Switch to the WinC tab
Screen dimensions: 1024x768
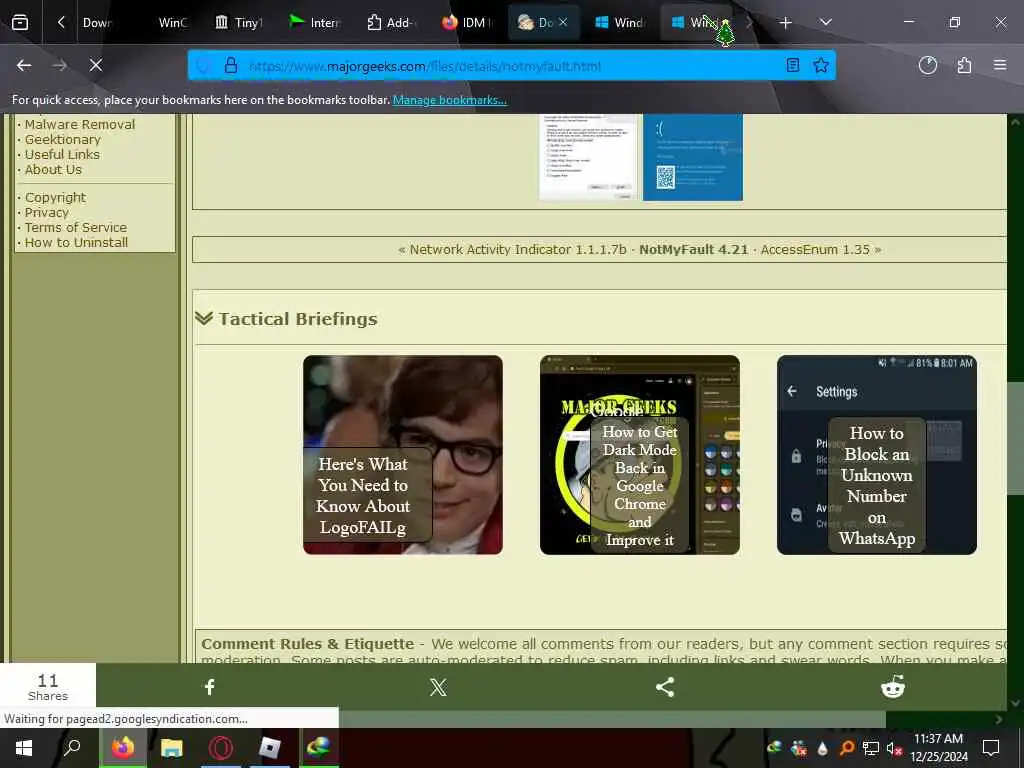[x=172, y=23]
